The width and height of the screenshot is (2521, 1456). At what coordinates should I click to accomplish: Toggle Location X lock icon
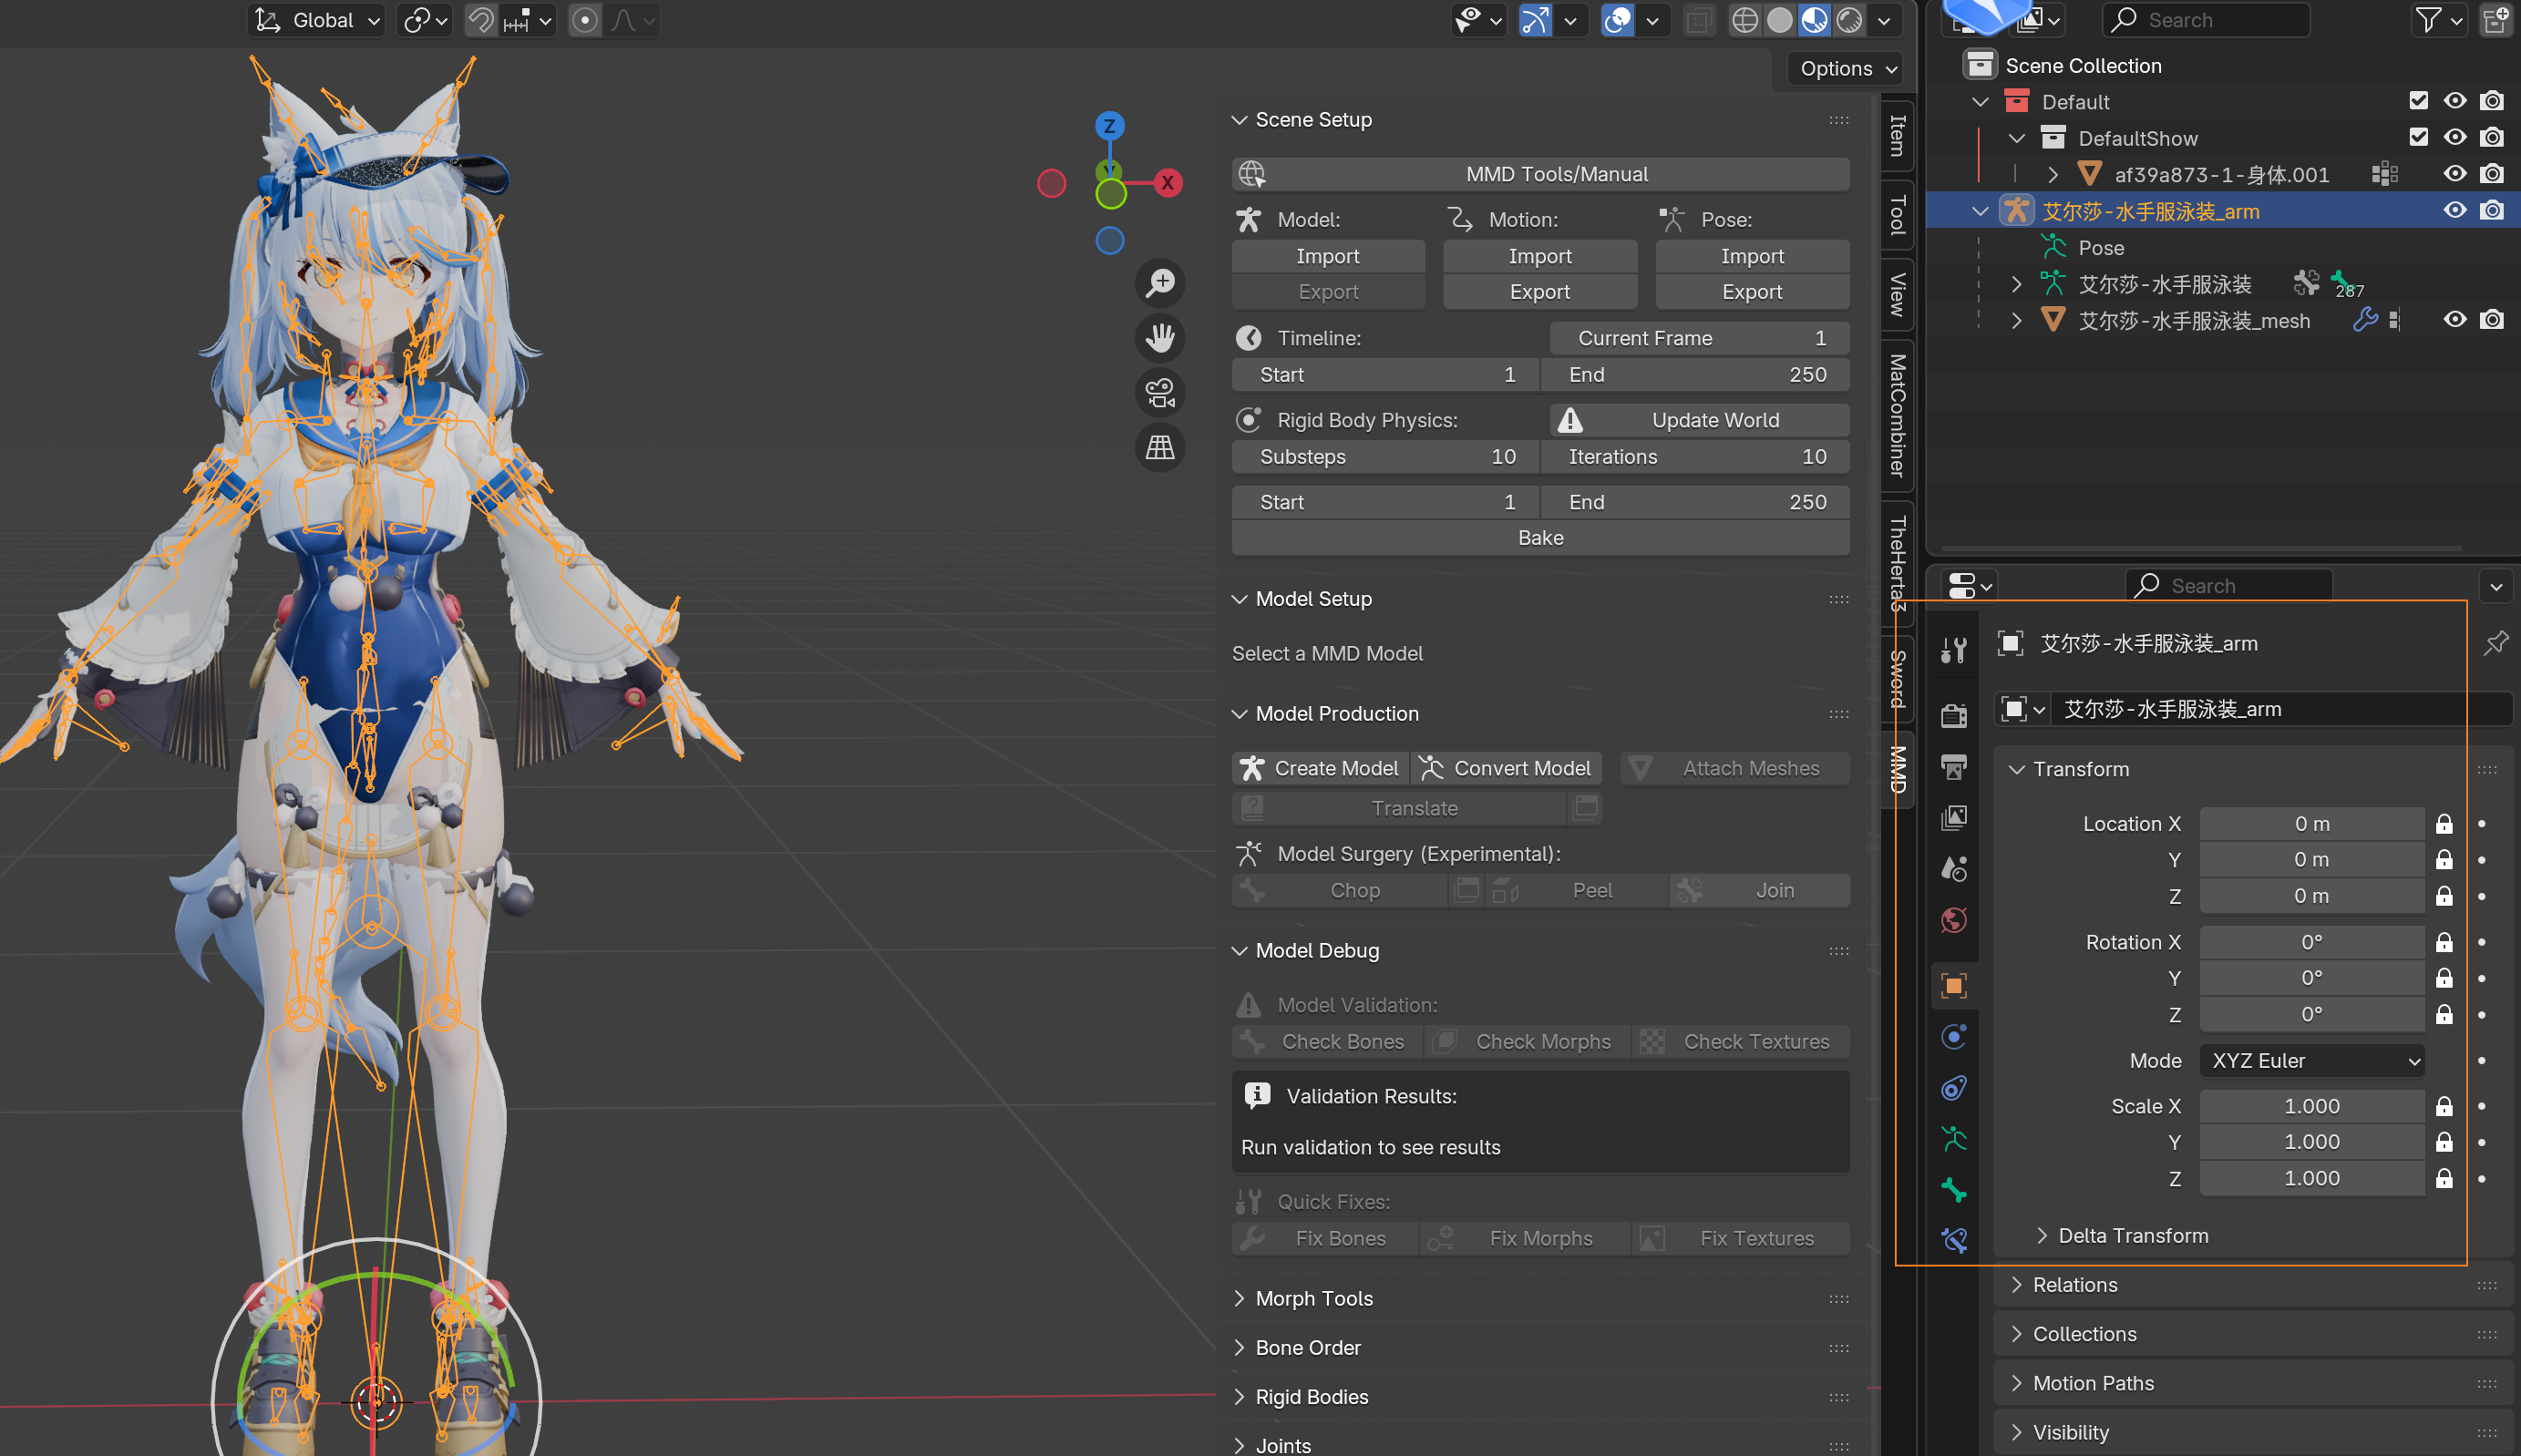[2444, 824]
